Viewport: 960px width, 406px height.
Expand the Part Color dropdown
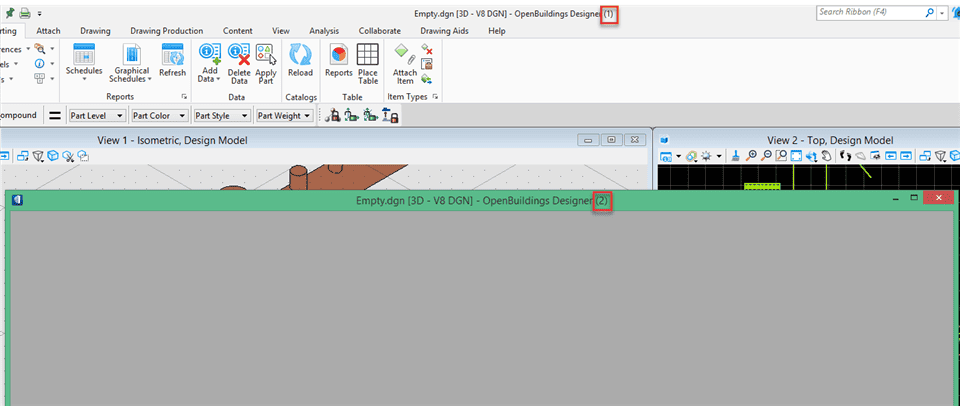160,115
